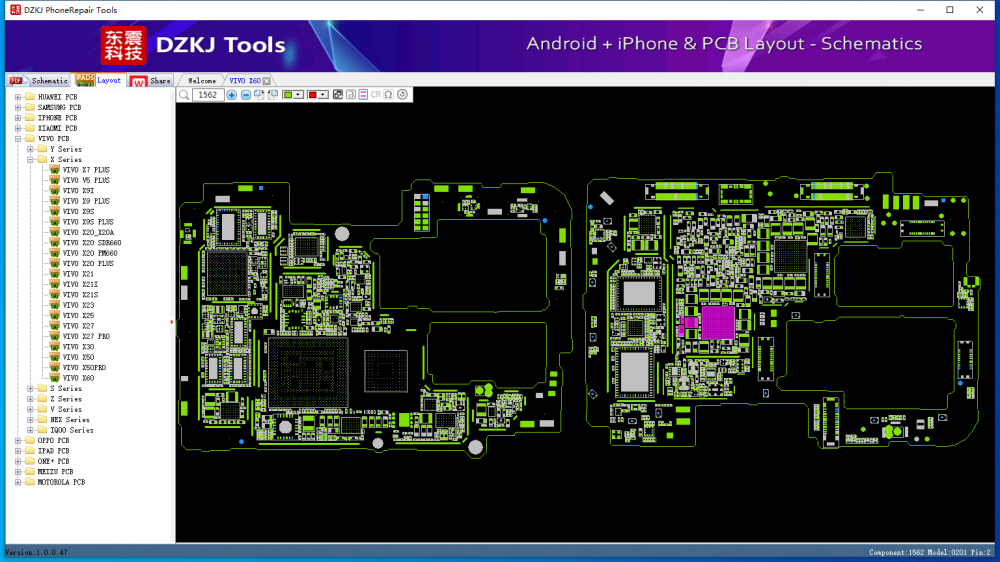The height and width of the screenshot is (562, 1000).
Task: Switch to the Layout tab
Action: 99,80
